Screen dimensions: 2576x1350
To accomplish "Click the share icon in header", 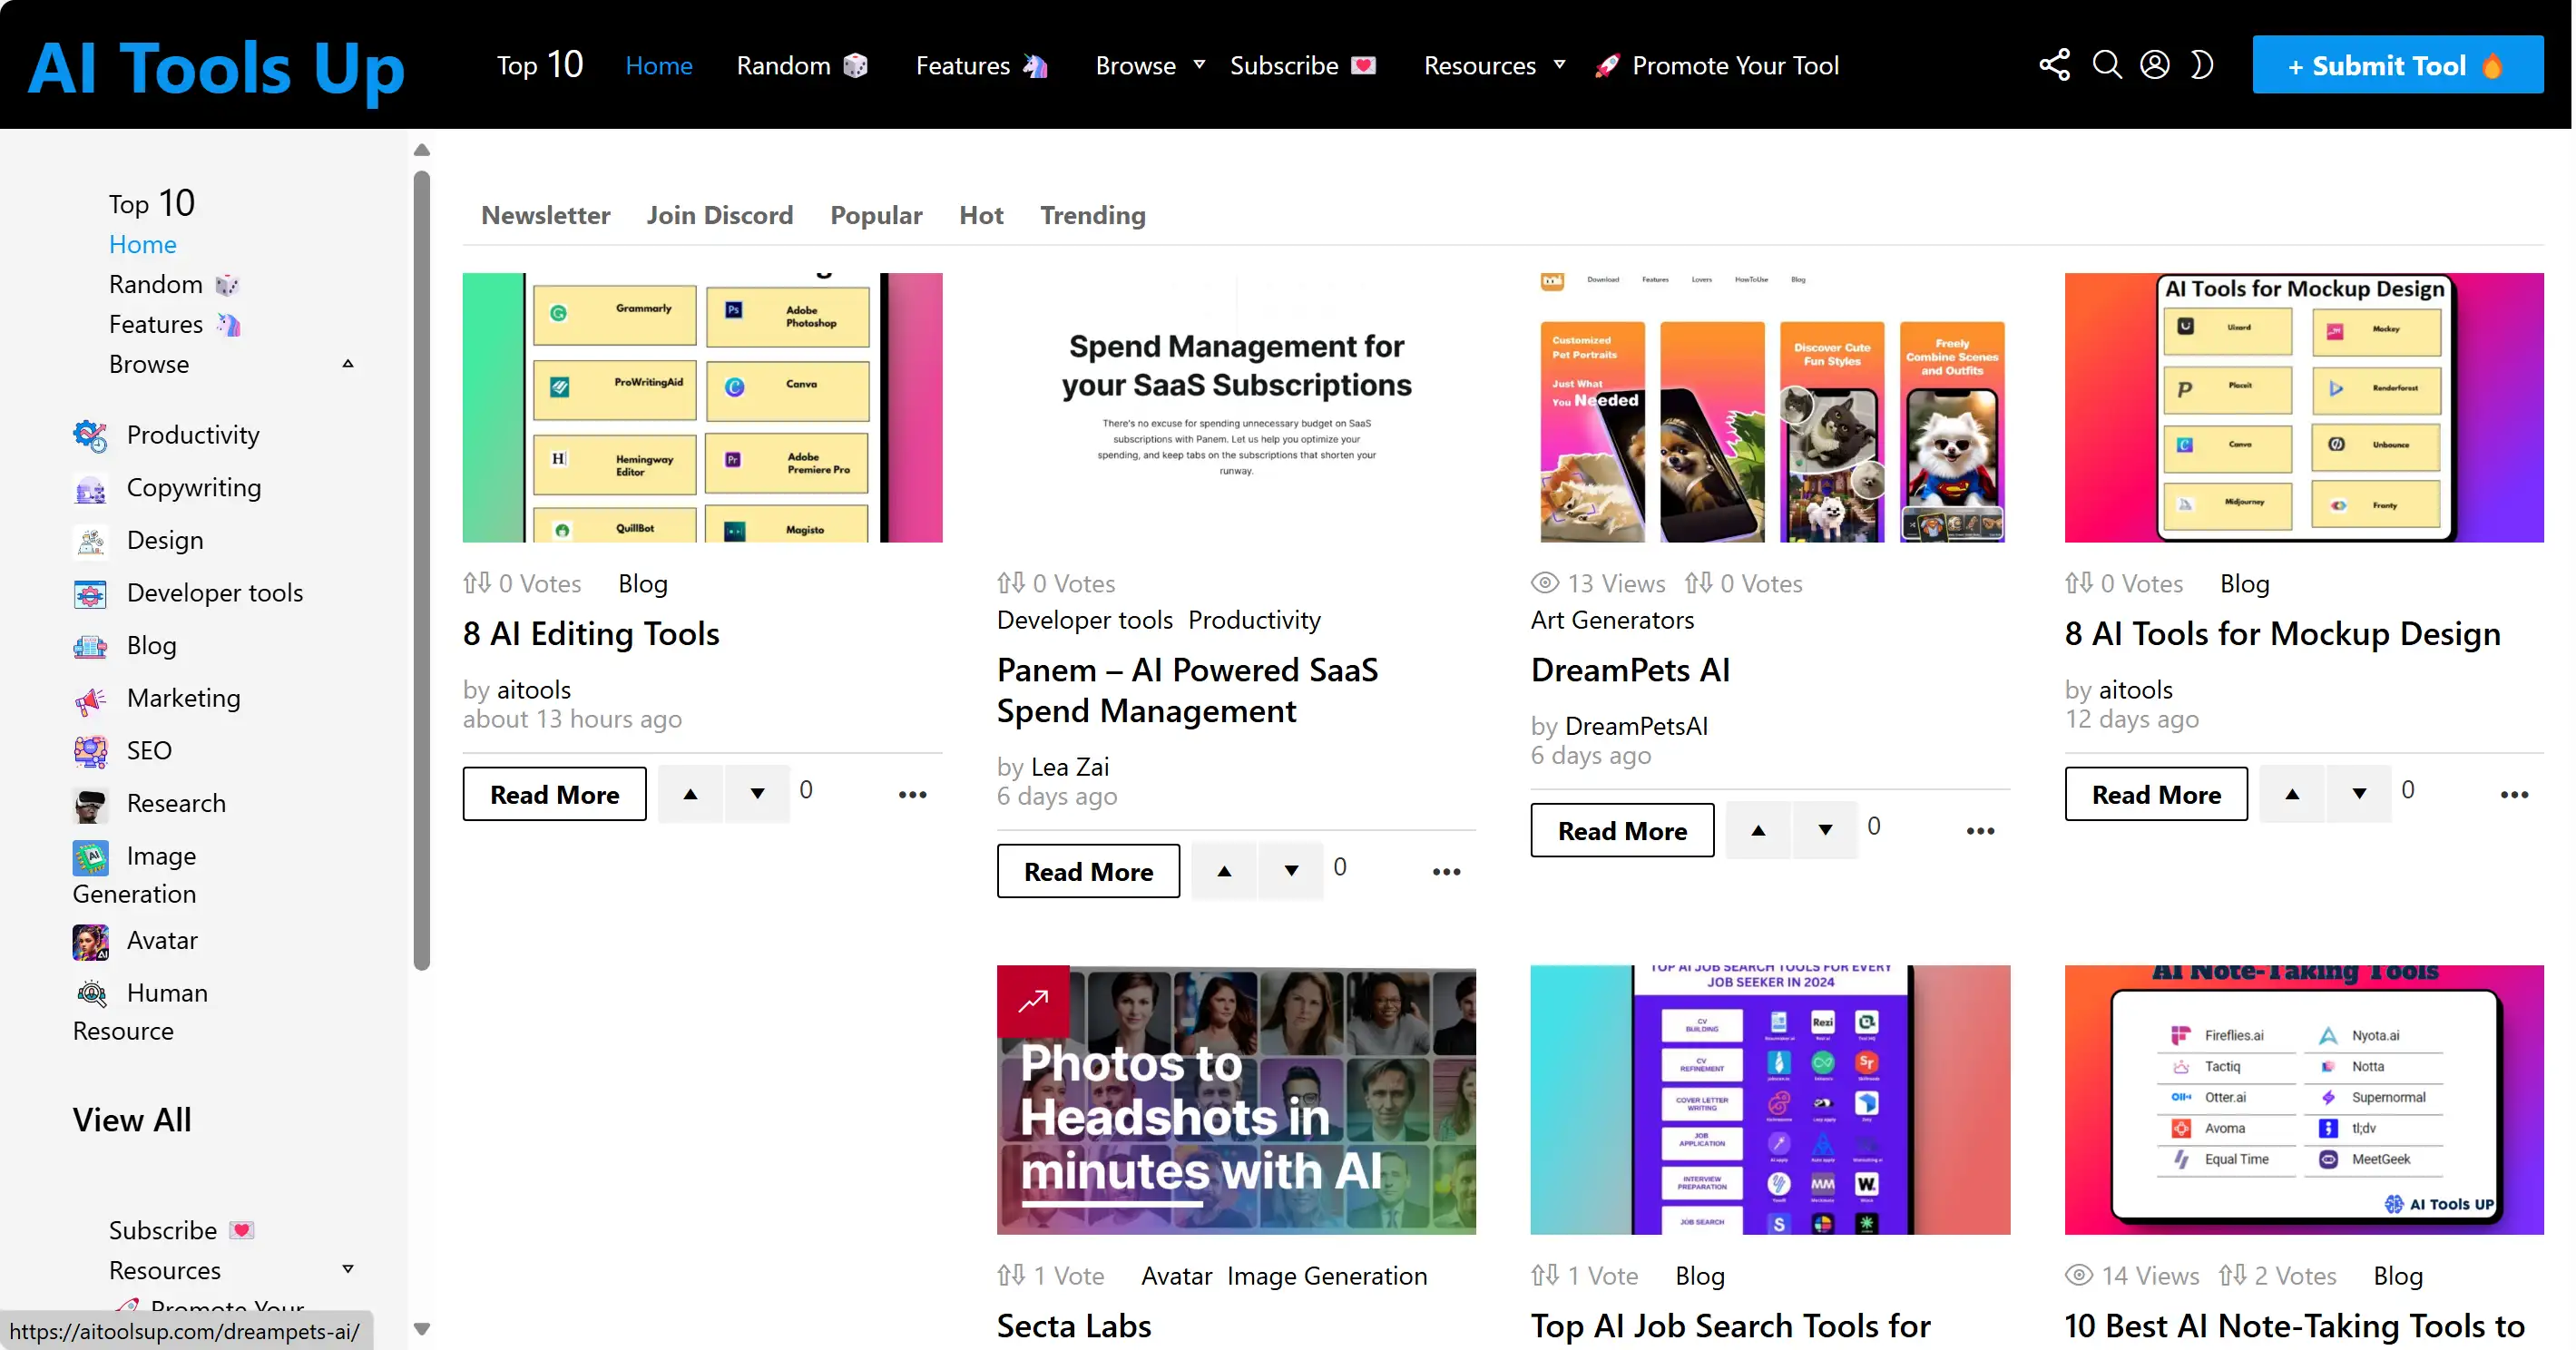I will coord(2054,65).
